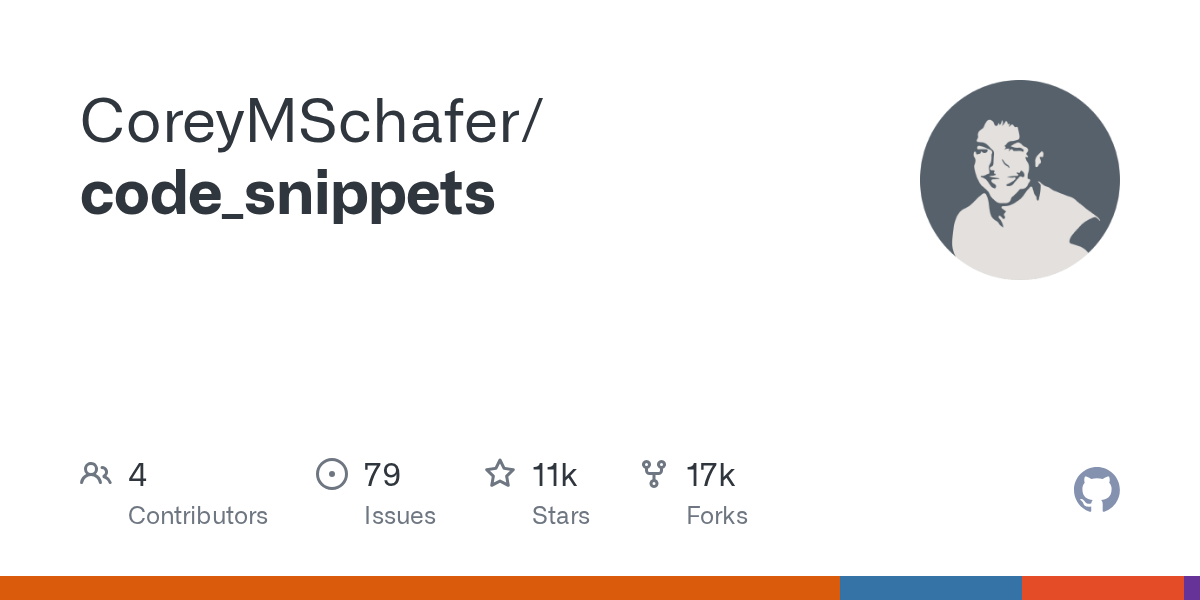Image resolution: width=1200 pixels, height=600 pixels.
Task: Click the Stars star icon
Action: tap(500, 473)
